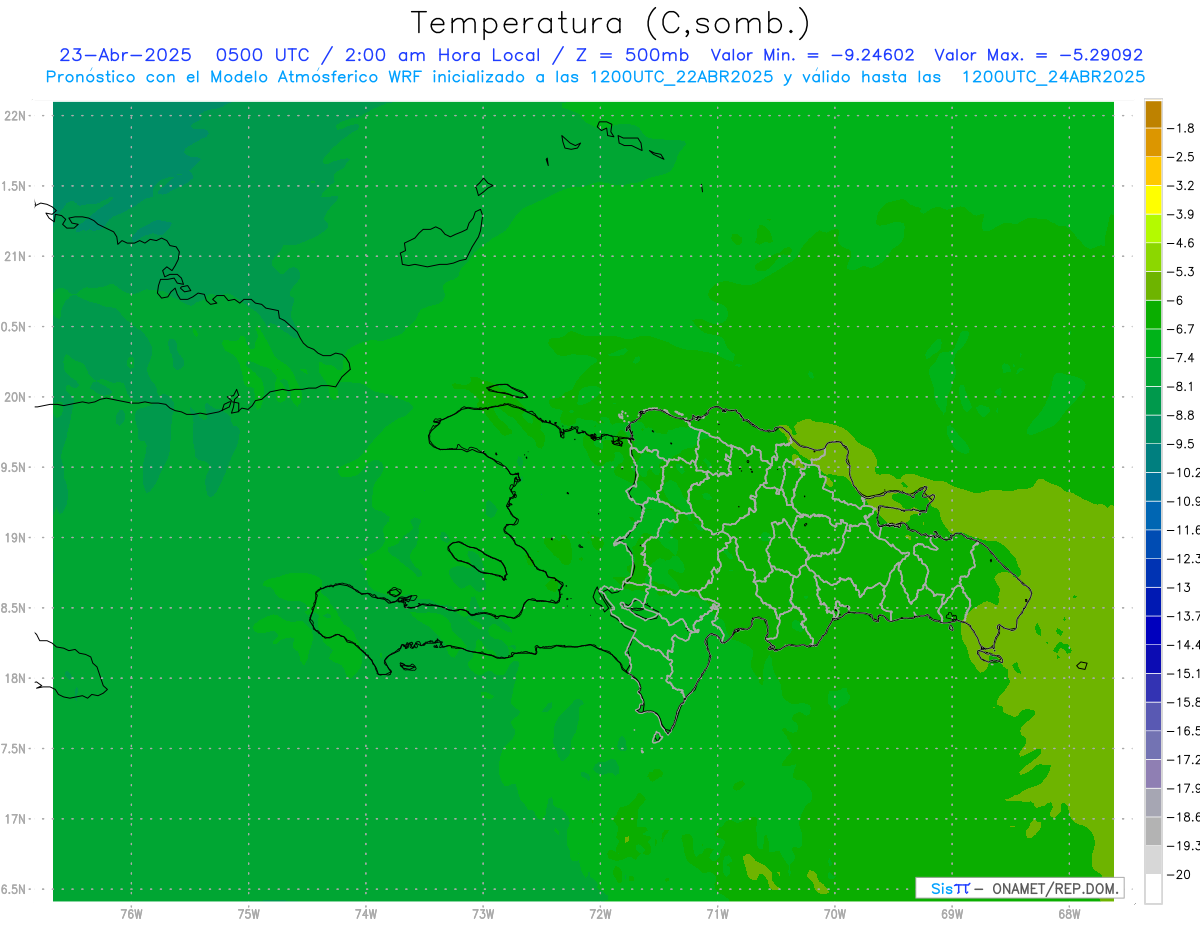Click the '19N' latitude axis label
Viewport: 1200px width, 927px height.
click(x=15, y=537)
